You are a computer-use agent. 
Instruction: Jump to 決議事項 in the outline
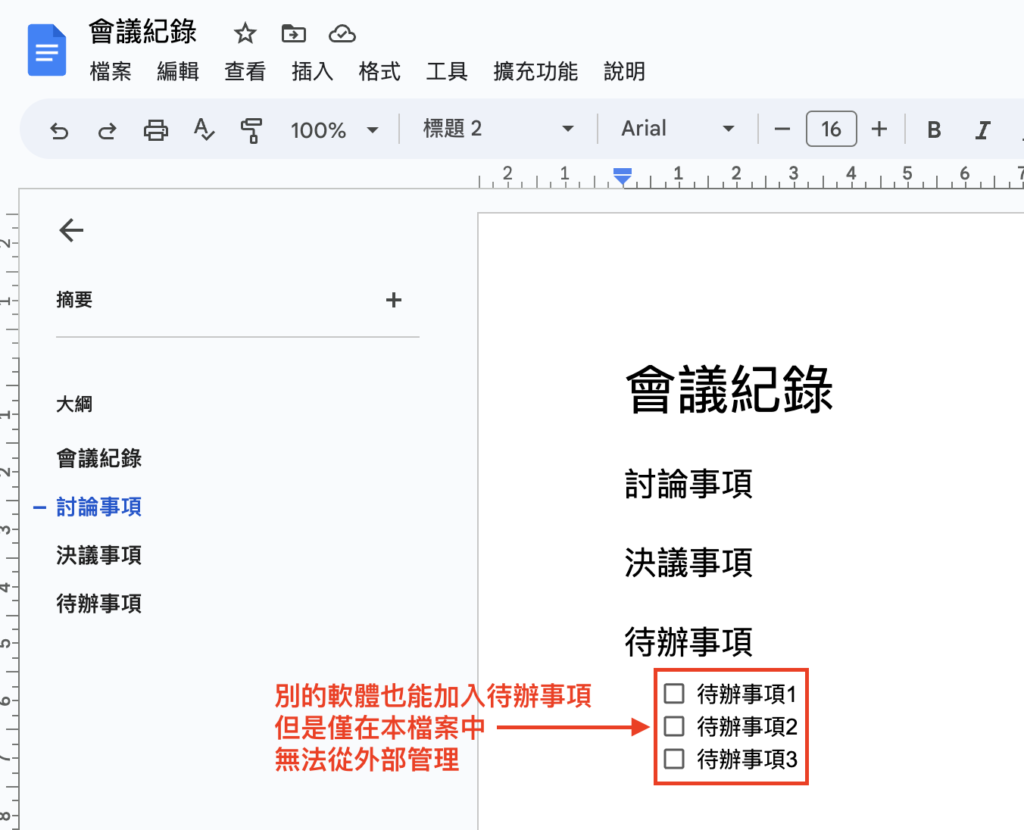tap(97, 555)
